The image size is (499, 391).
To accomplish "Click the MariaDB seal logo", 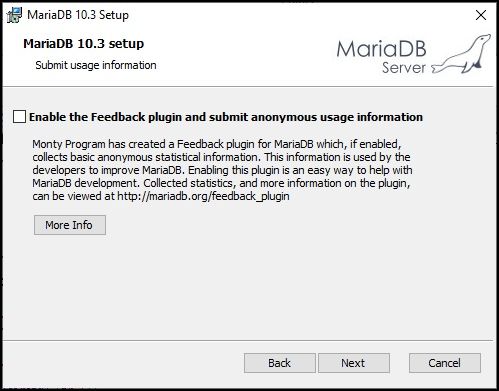I will click(461, 54).
